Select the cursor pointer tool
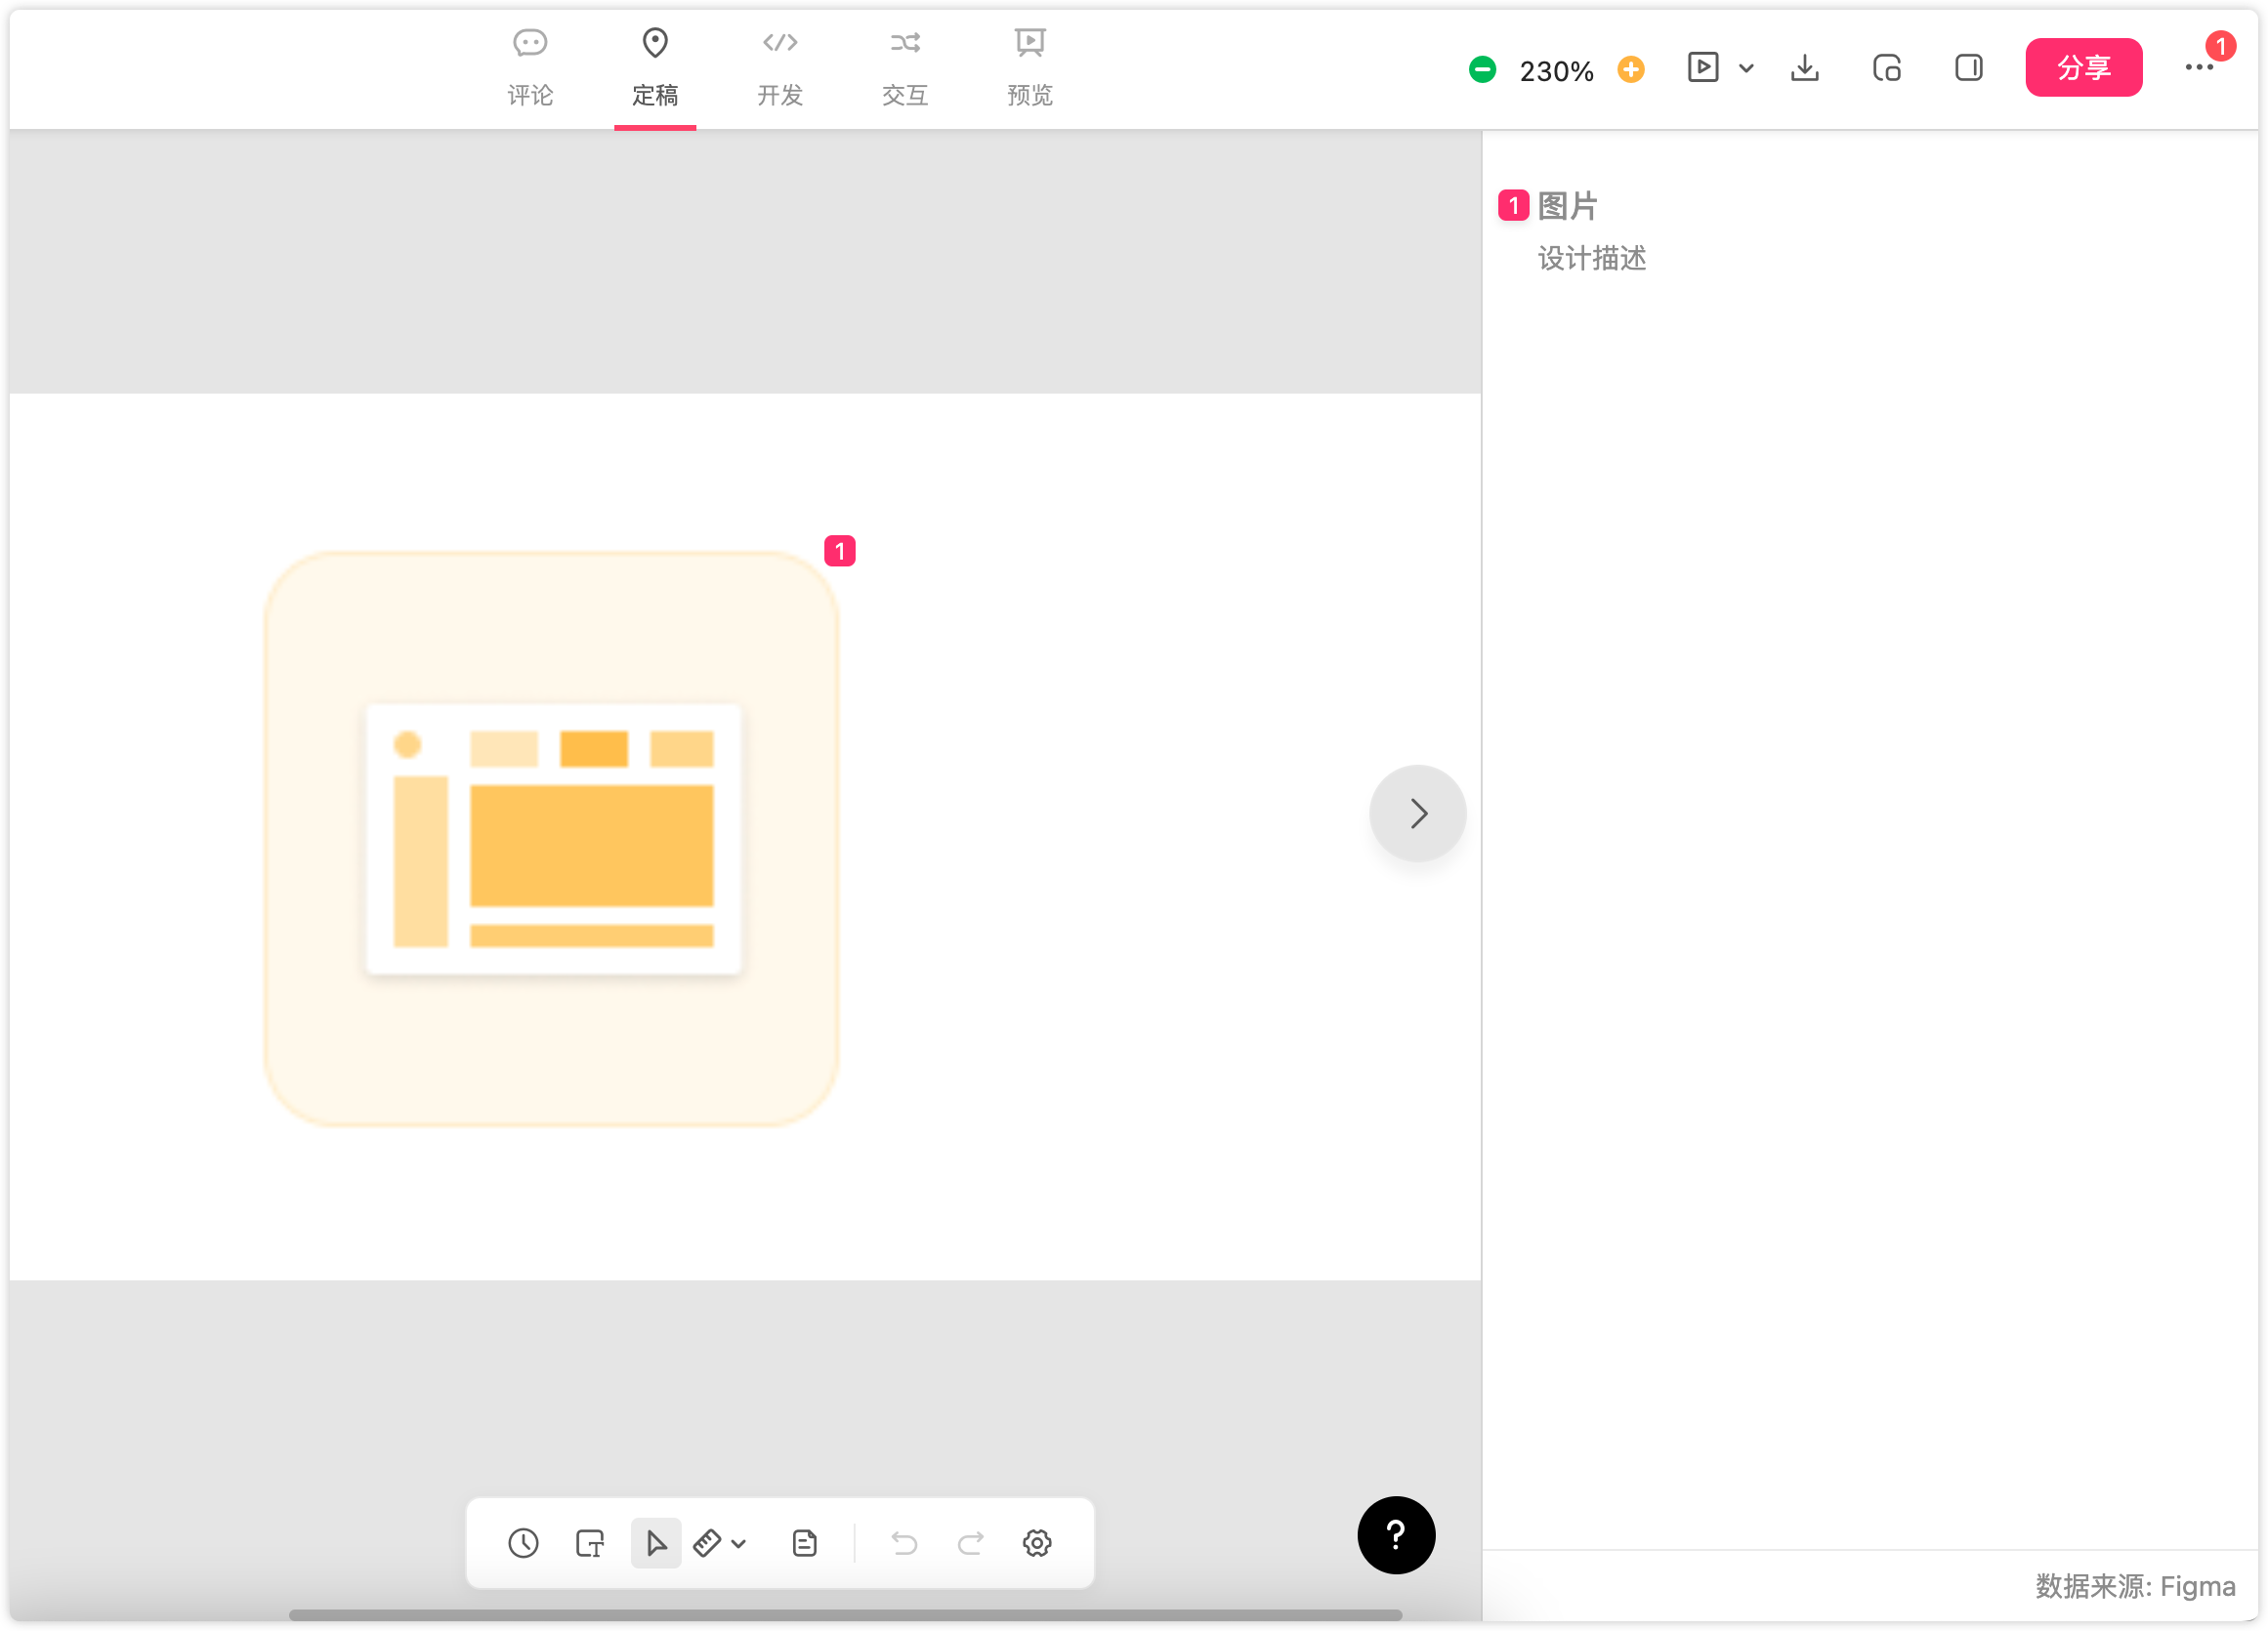The width and height of the screenshot is (2268, 1631). (x=656, y=1543)
